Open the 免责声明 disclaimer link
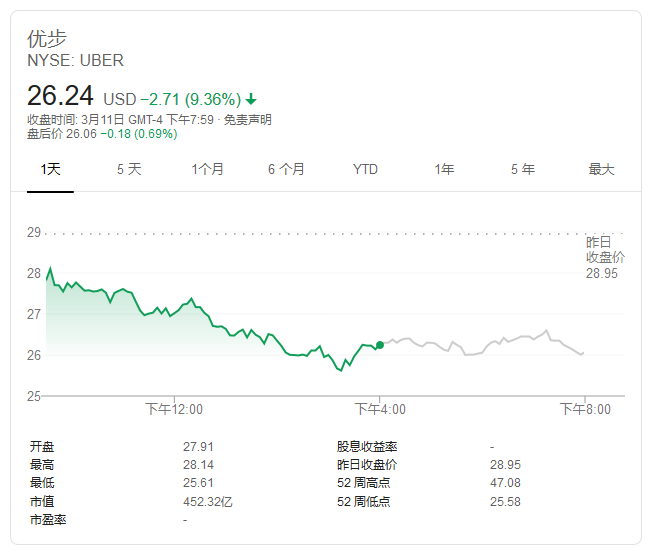This screenshot has width=652, height=558. pyautogui.click(x=246, y=120)
